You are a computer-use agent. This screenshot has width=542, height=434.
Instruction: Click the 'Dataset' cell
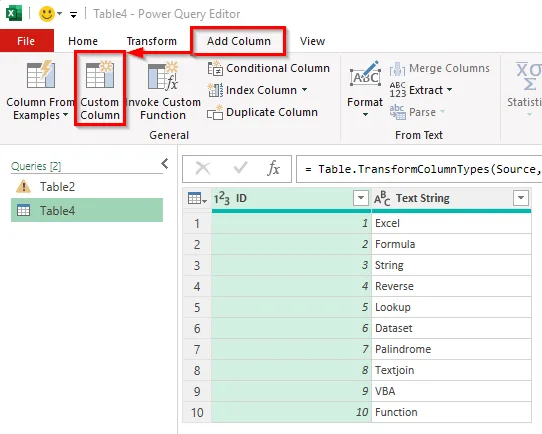click(x=451, y=328)
